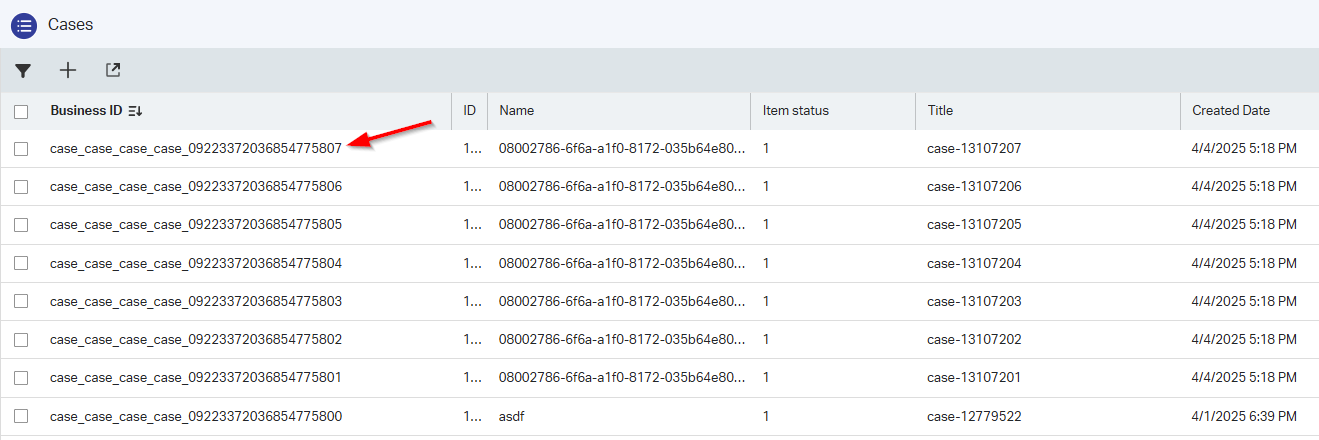Screen dimensions: 1319x440
Task: Select title case-12779522
Action: pyautogui.click(x=974, y=416)
